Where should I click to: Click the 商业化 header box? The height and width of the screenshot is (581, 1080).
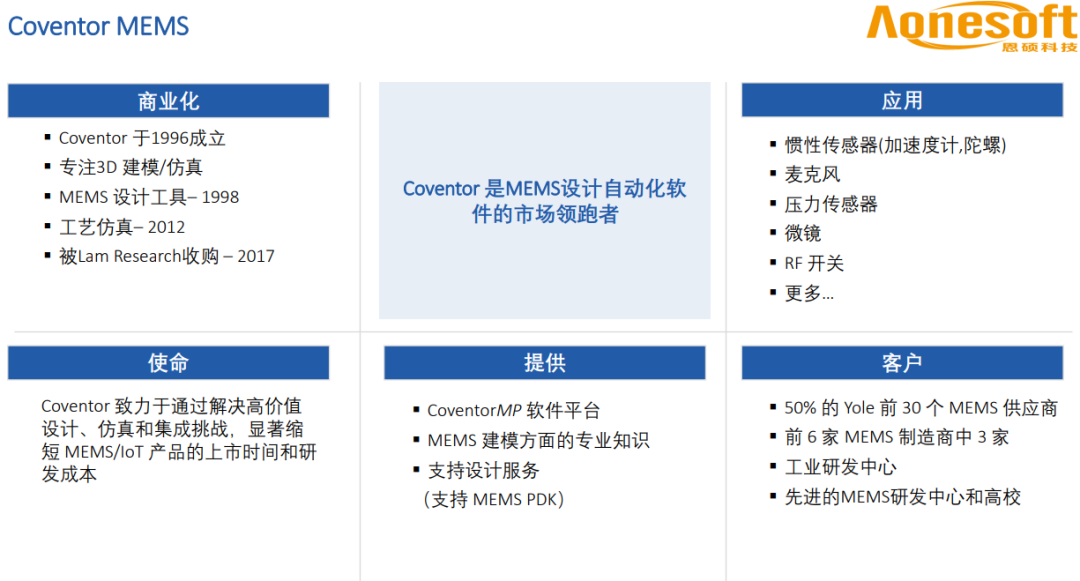point(168,101)
